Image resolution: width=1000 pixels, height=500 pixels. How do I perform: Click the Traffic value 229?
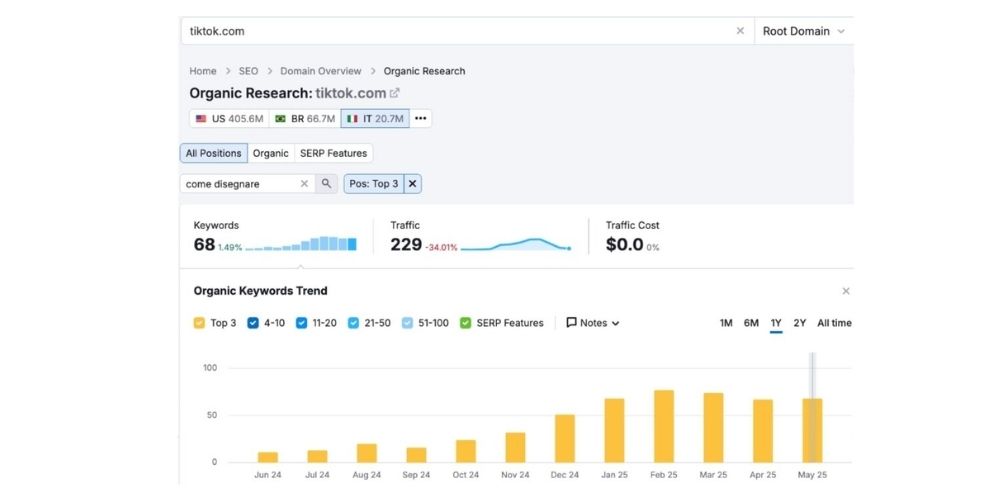pos(406,244)
